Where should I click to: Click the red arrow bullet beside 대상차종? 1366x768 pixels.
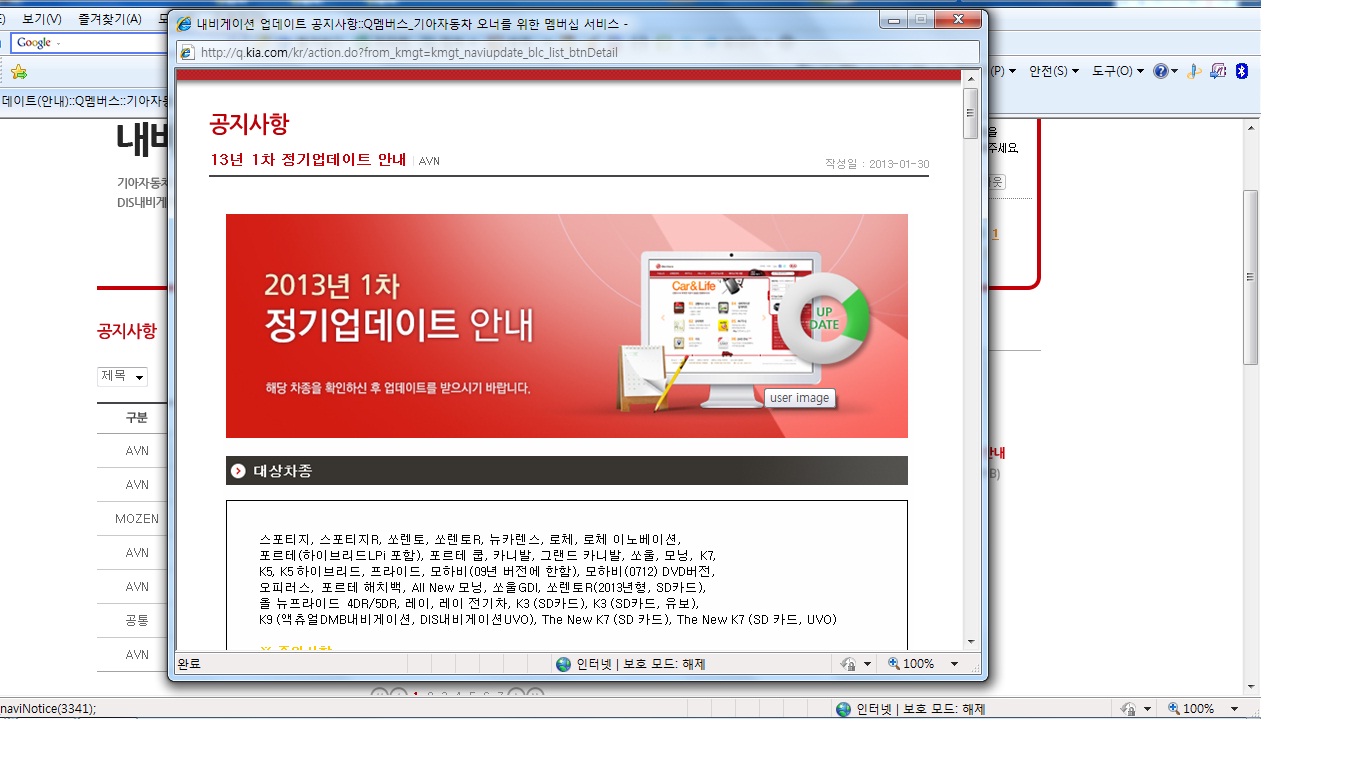click(238, 471)
